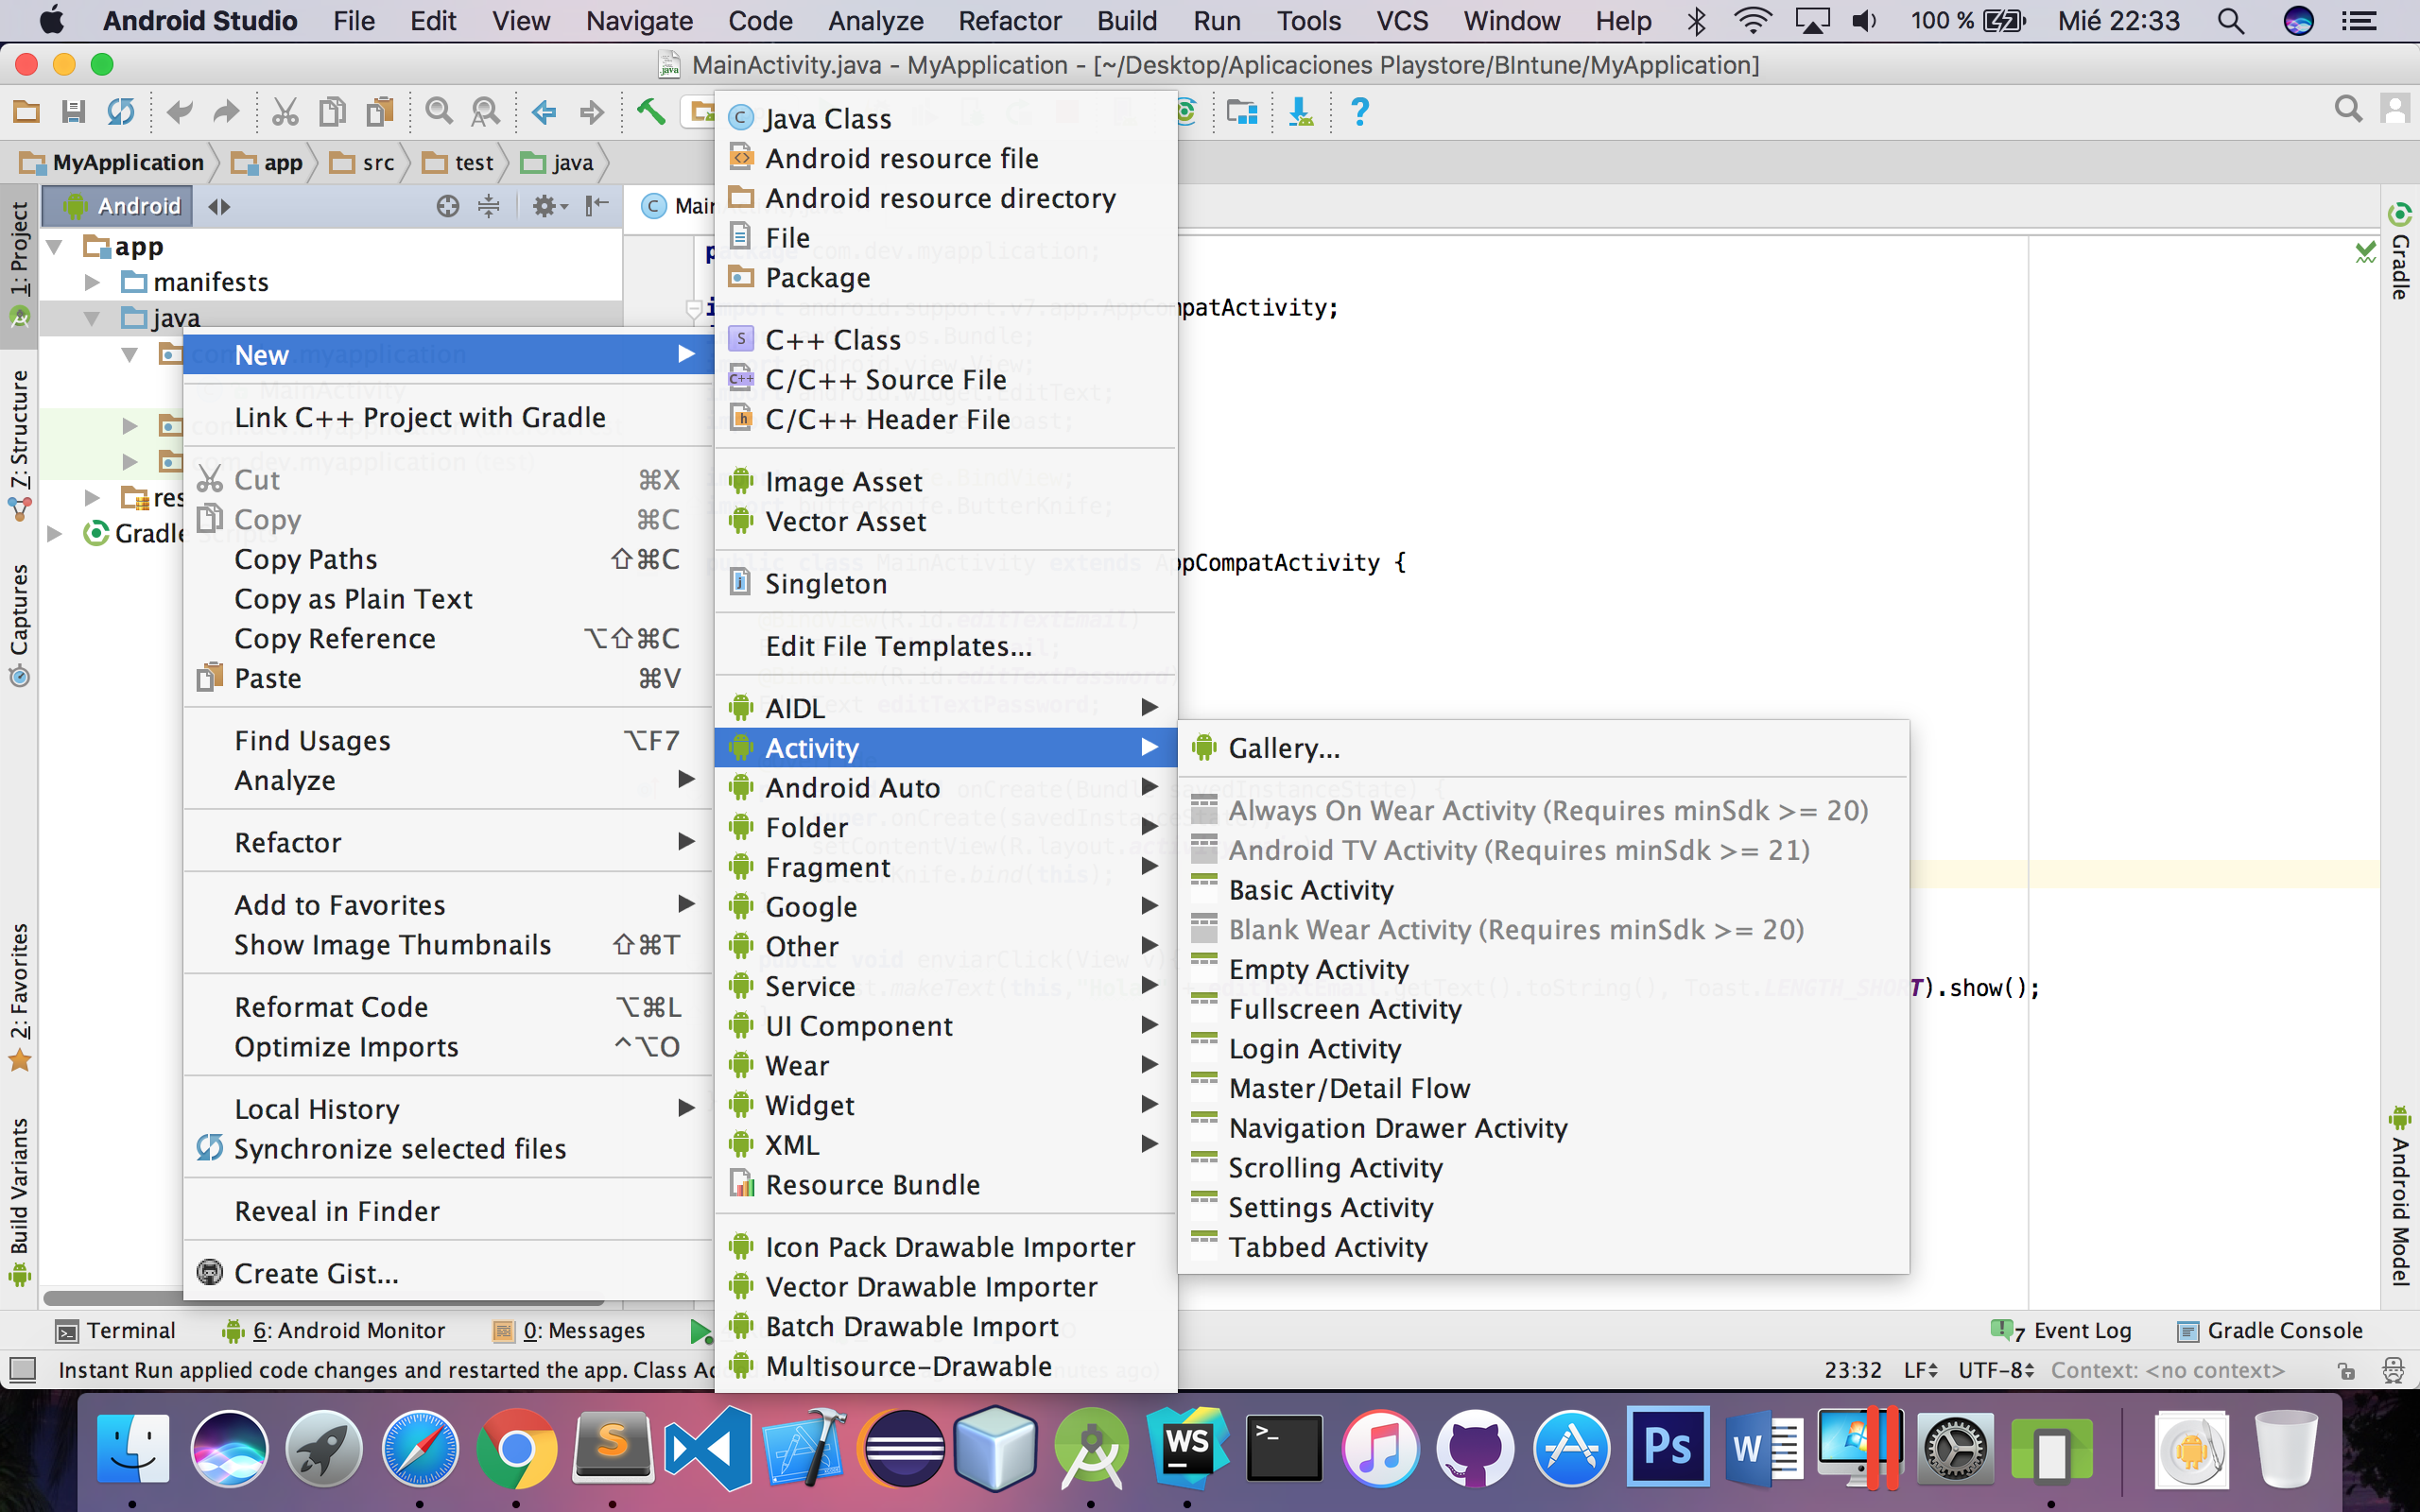Image resolution: width=2420 pixels, height=1512 pixels.
Task: Collapse the java folder node
Action: [92, 318]
